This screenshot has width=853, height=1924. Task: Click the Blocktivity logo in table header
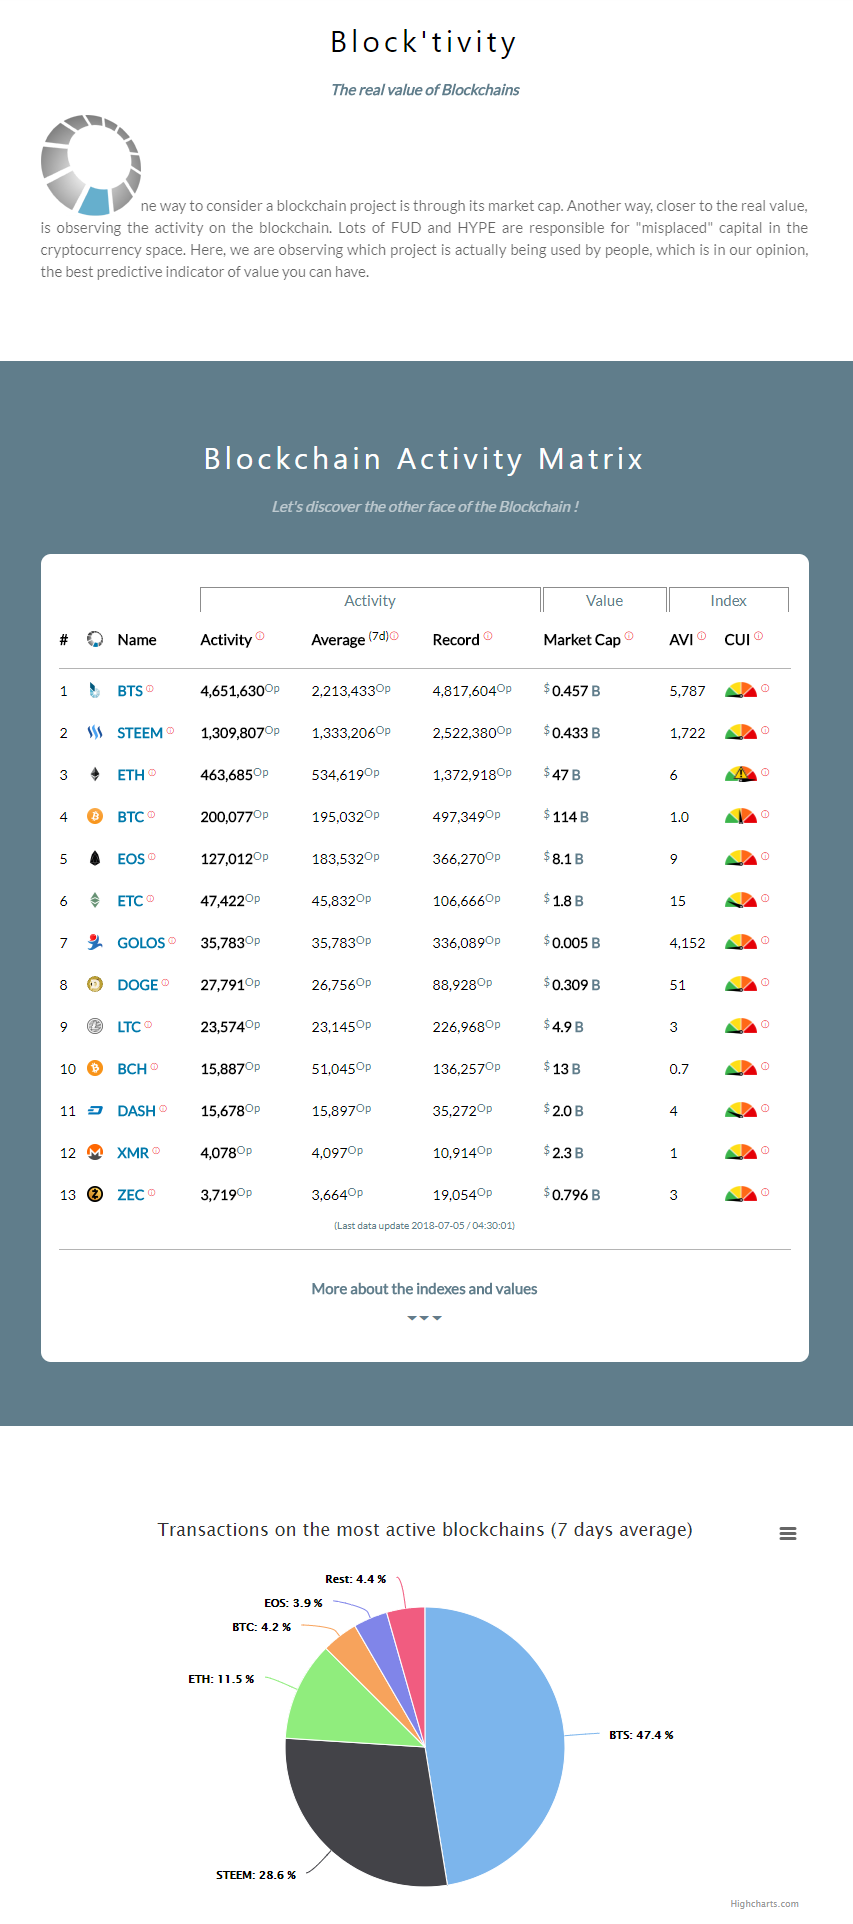[95, 639]
